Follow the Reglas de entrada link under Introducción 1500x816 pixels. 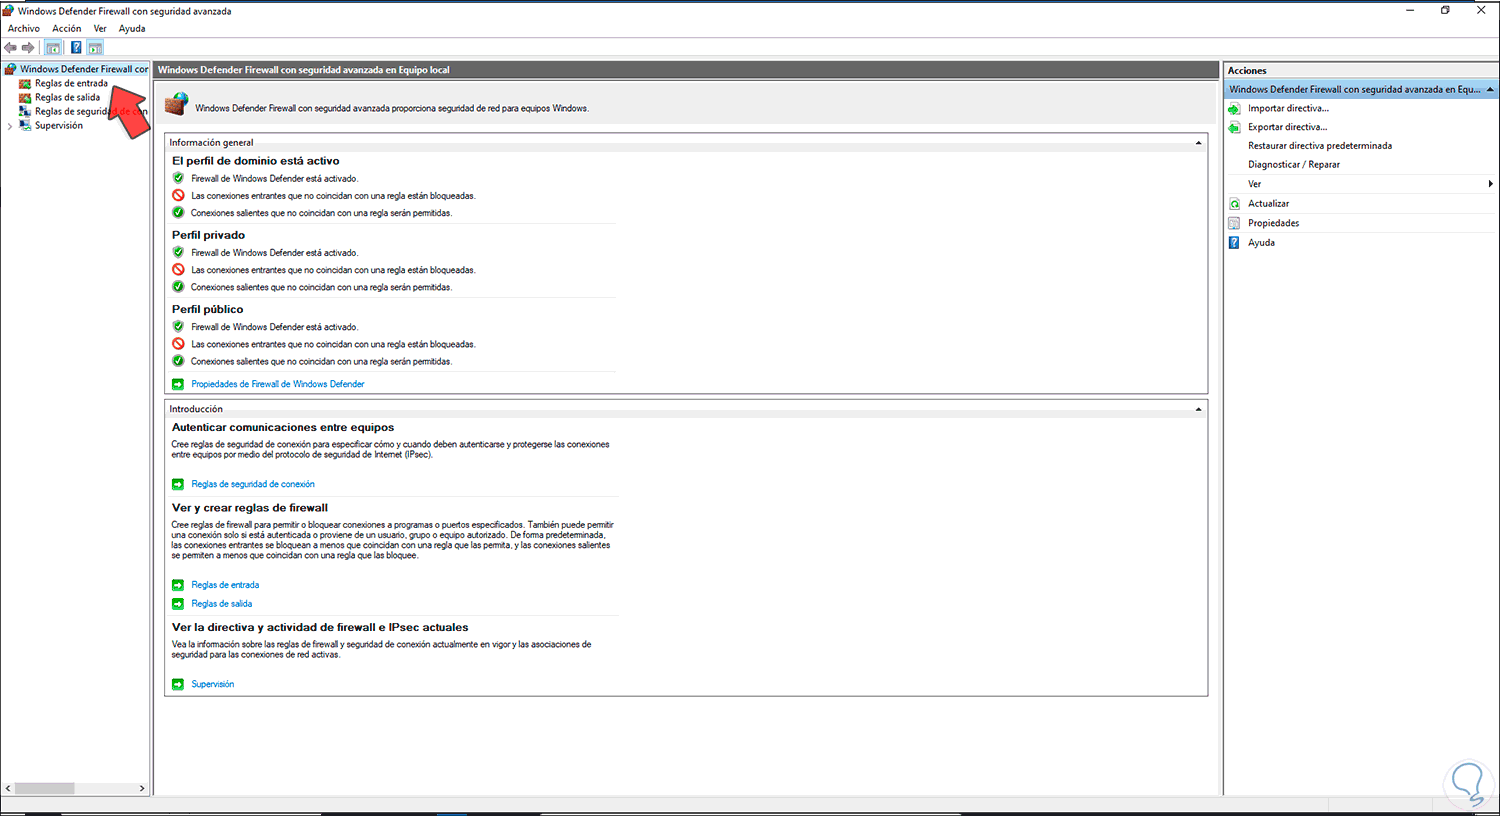point(225,585)
